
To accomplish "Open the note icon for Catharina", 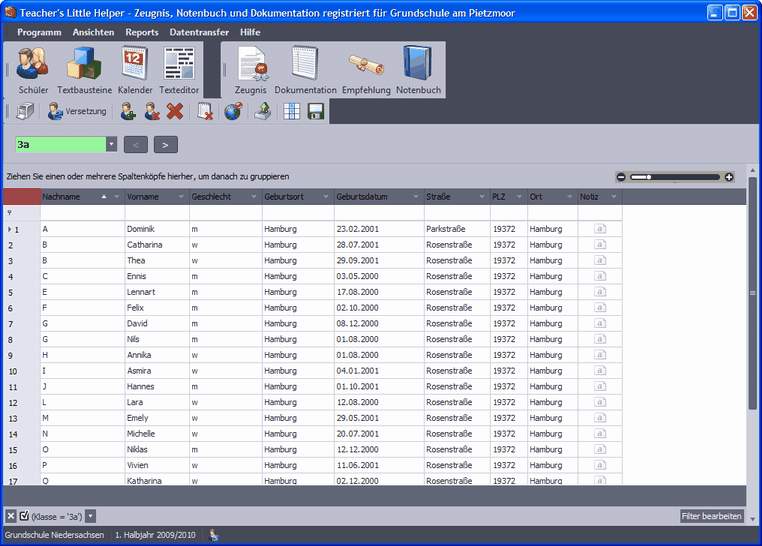I will coord(600,244).
